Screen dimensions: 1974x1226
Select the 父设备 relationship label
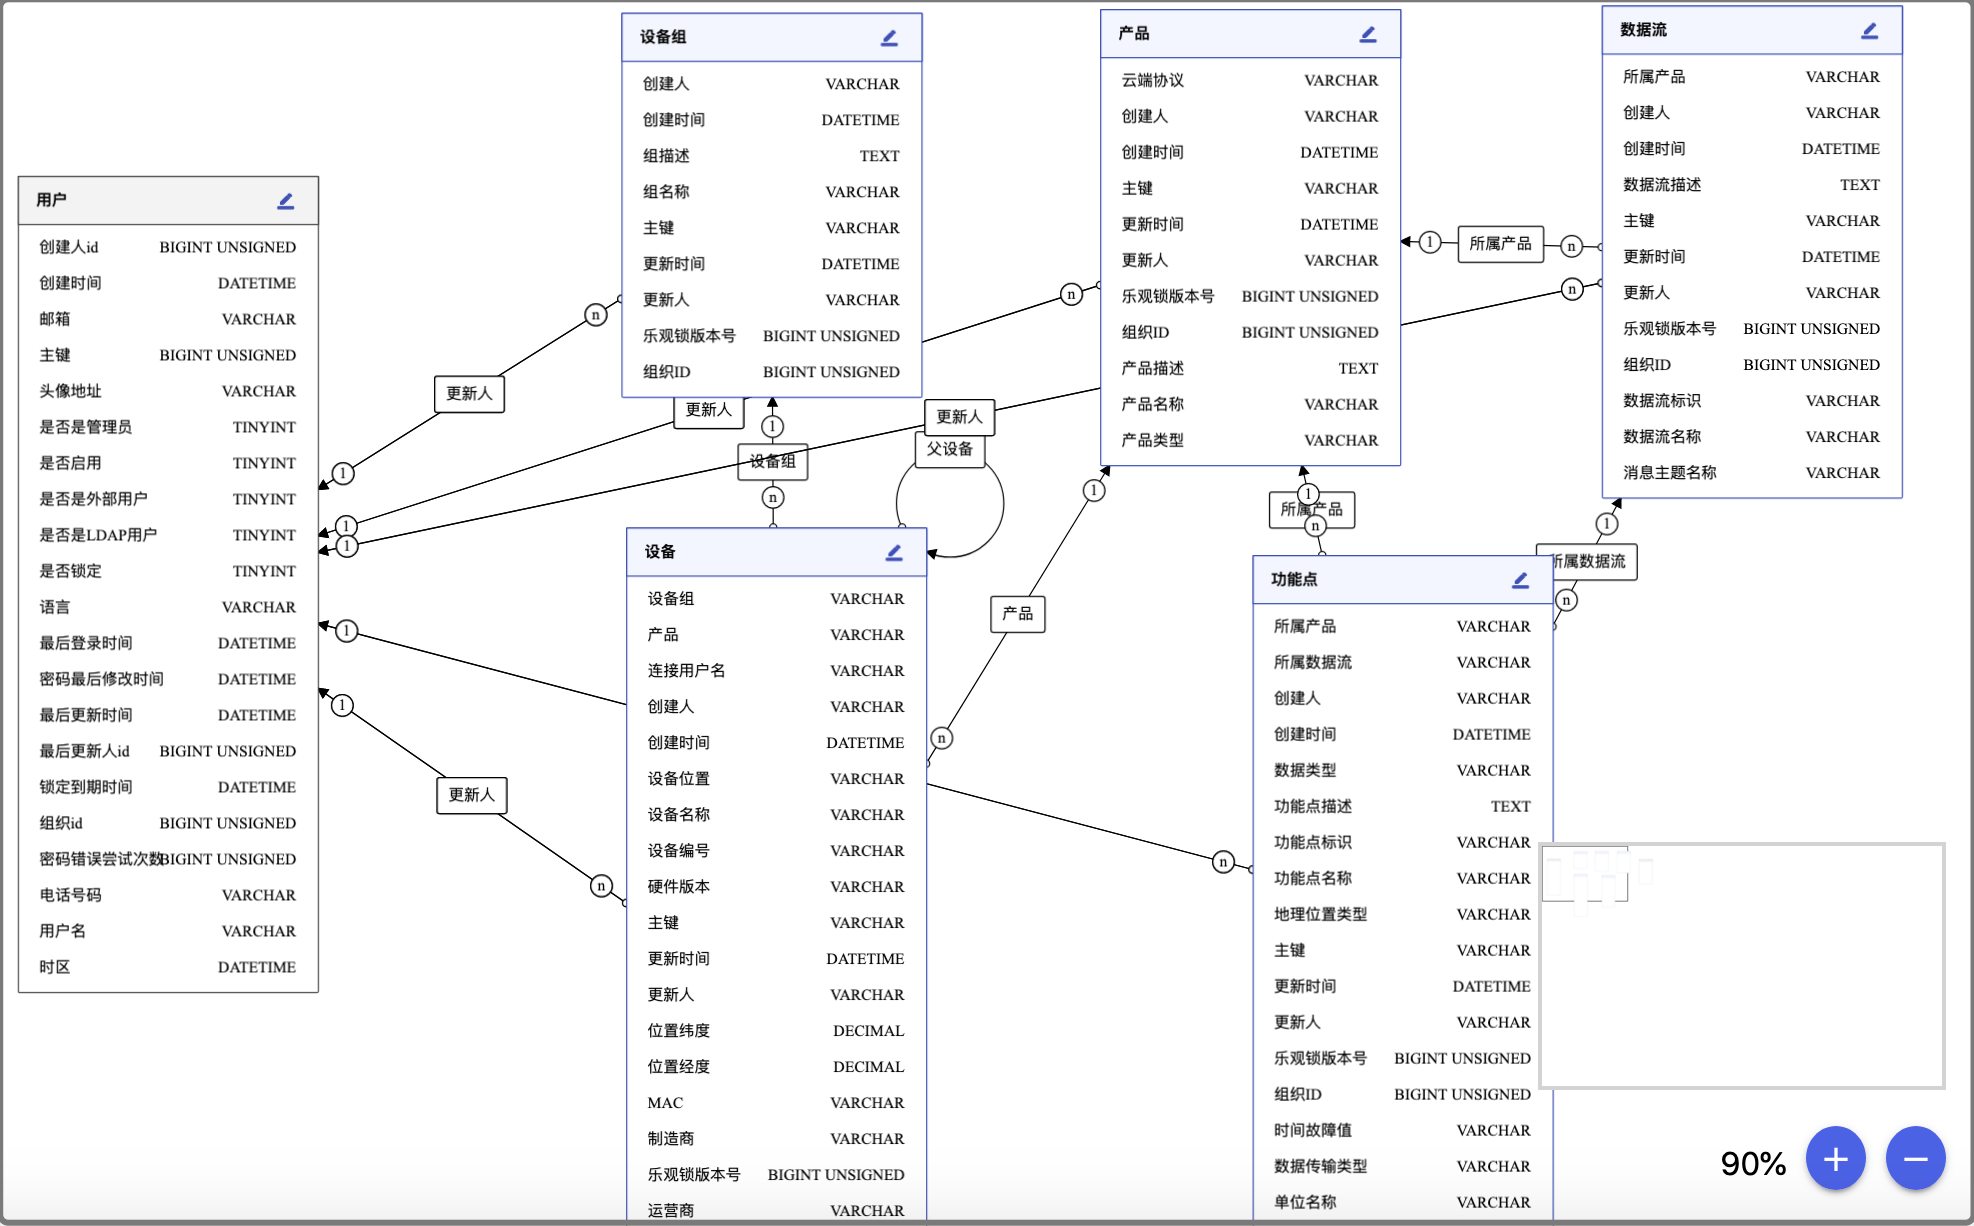(x=949, y=449)
